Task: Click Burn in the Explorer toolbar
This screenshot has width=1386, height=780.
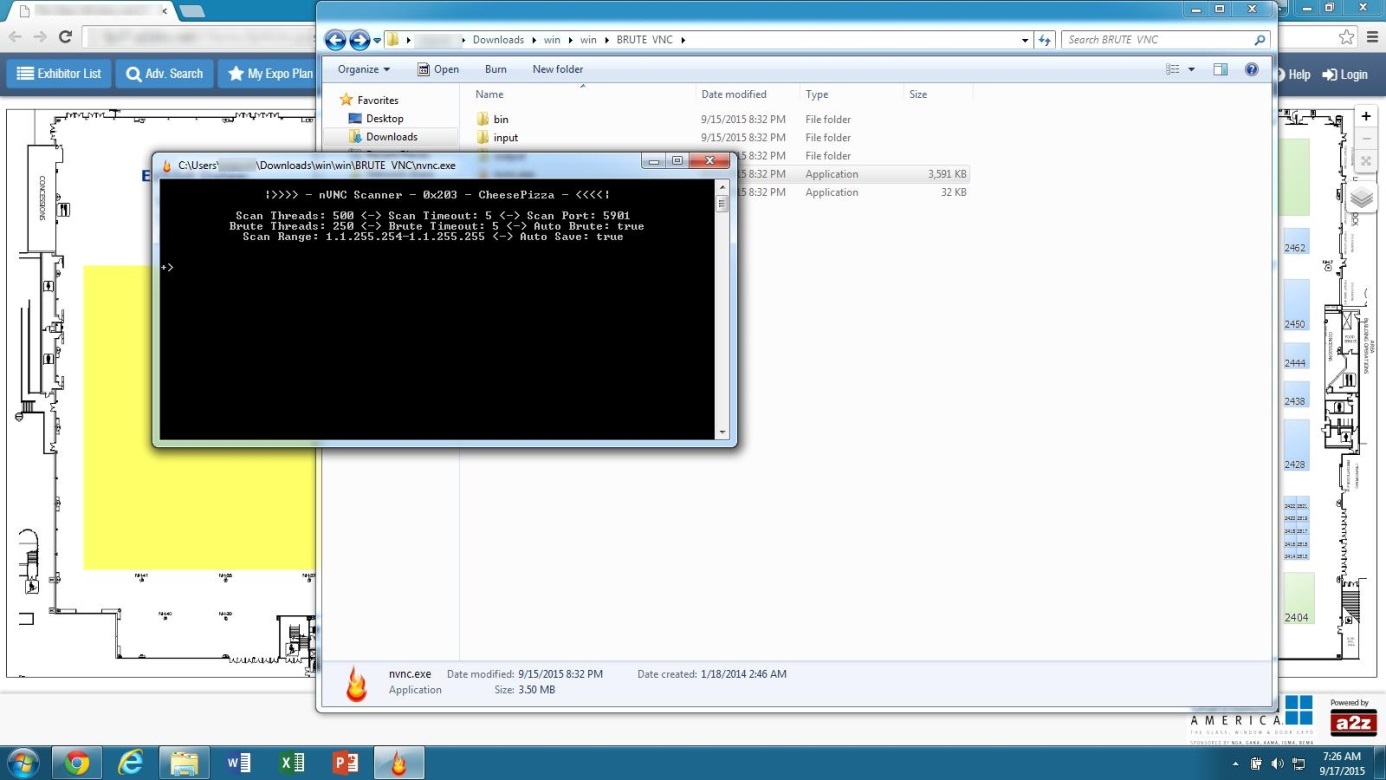Action: [x=495, y=70]
